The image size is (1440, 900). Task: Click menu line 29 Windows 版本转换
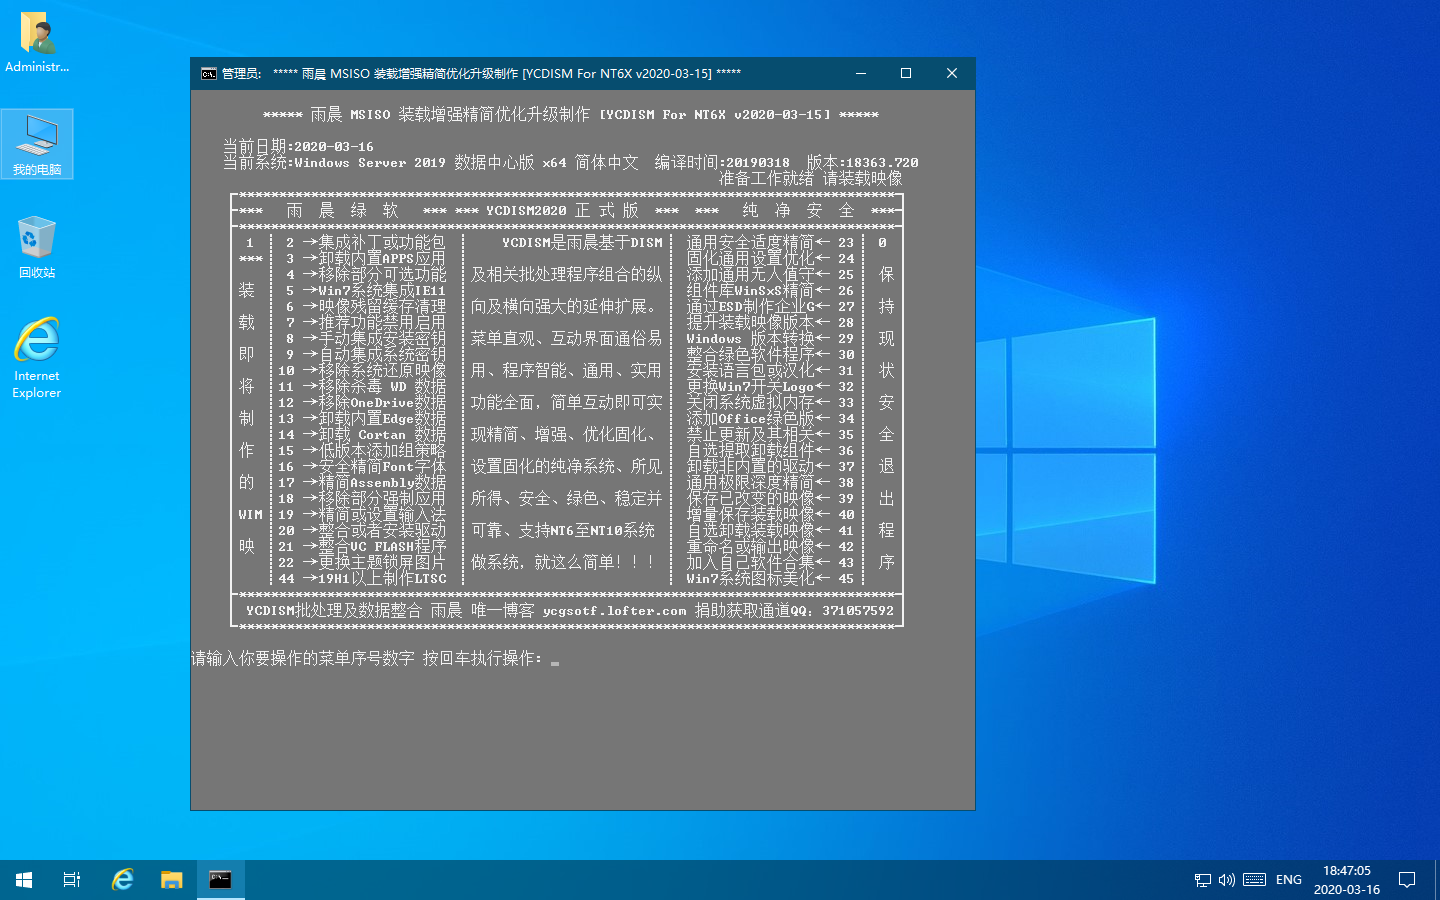(770, 339)
